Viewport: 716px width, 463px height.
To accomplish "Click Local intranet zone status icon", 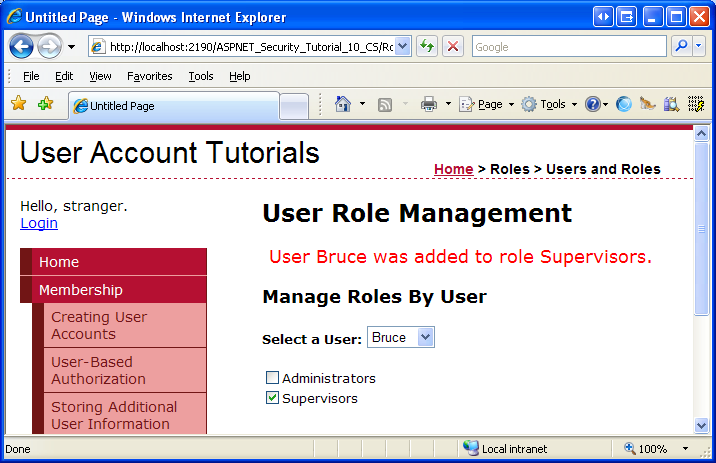I will 470,448.
